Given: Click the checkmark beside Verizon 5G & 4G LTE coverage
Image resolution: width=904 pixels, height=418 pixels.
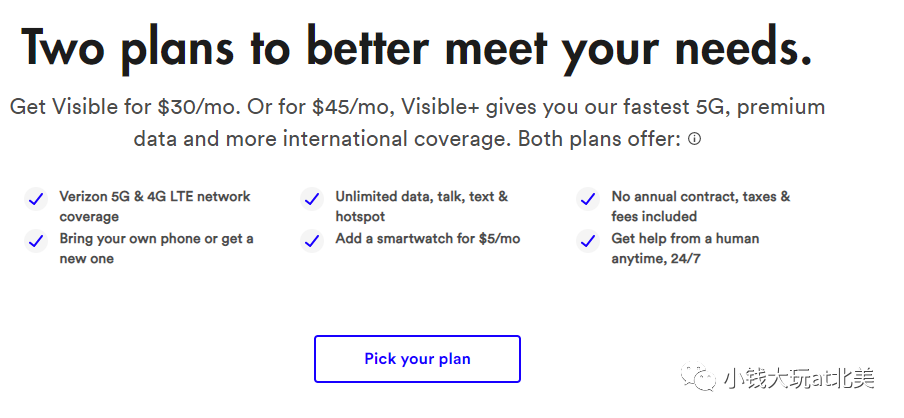Looking at the screenshot, I should click(36, 199).
